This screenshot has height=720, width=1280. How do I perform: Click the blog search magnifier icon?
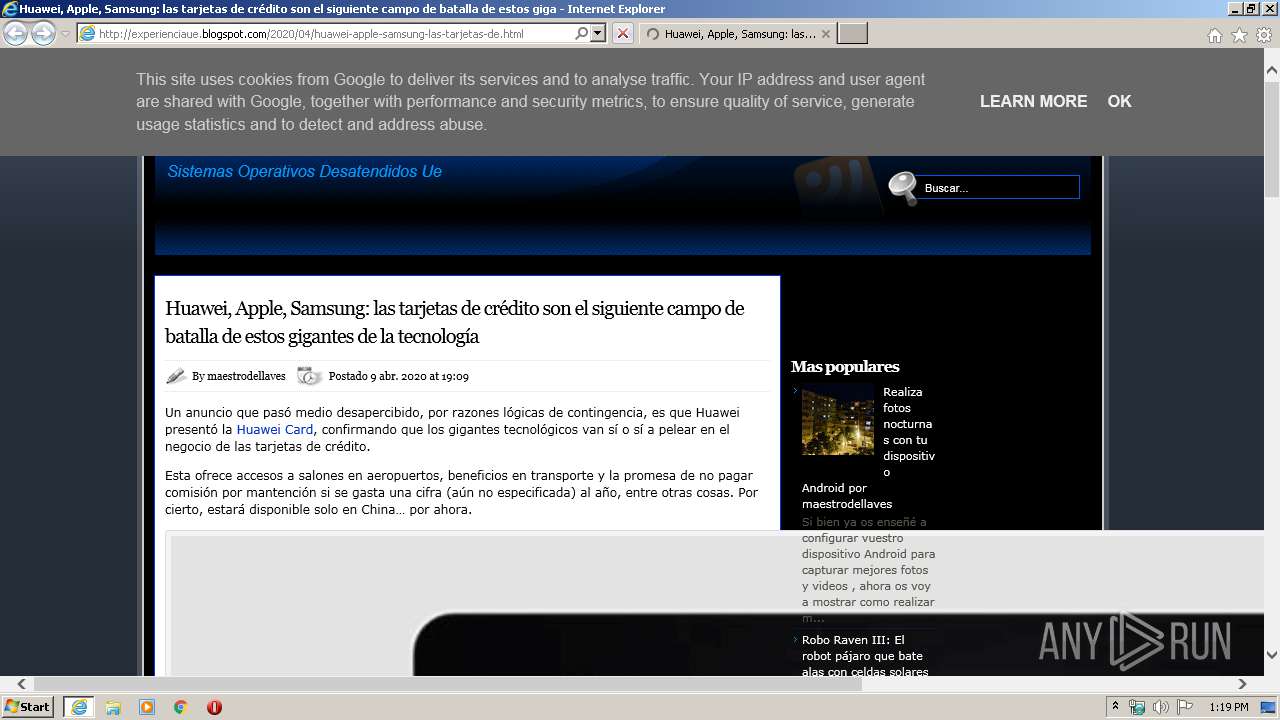click(x=902, y=187)
